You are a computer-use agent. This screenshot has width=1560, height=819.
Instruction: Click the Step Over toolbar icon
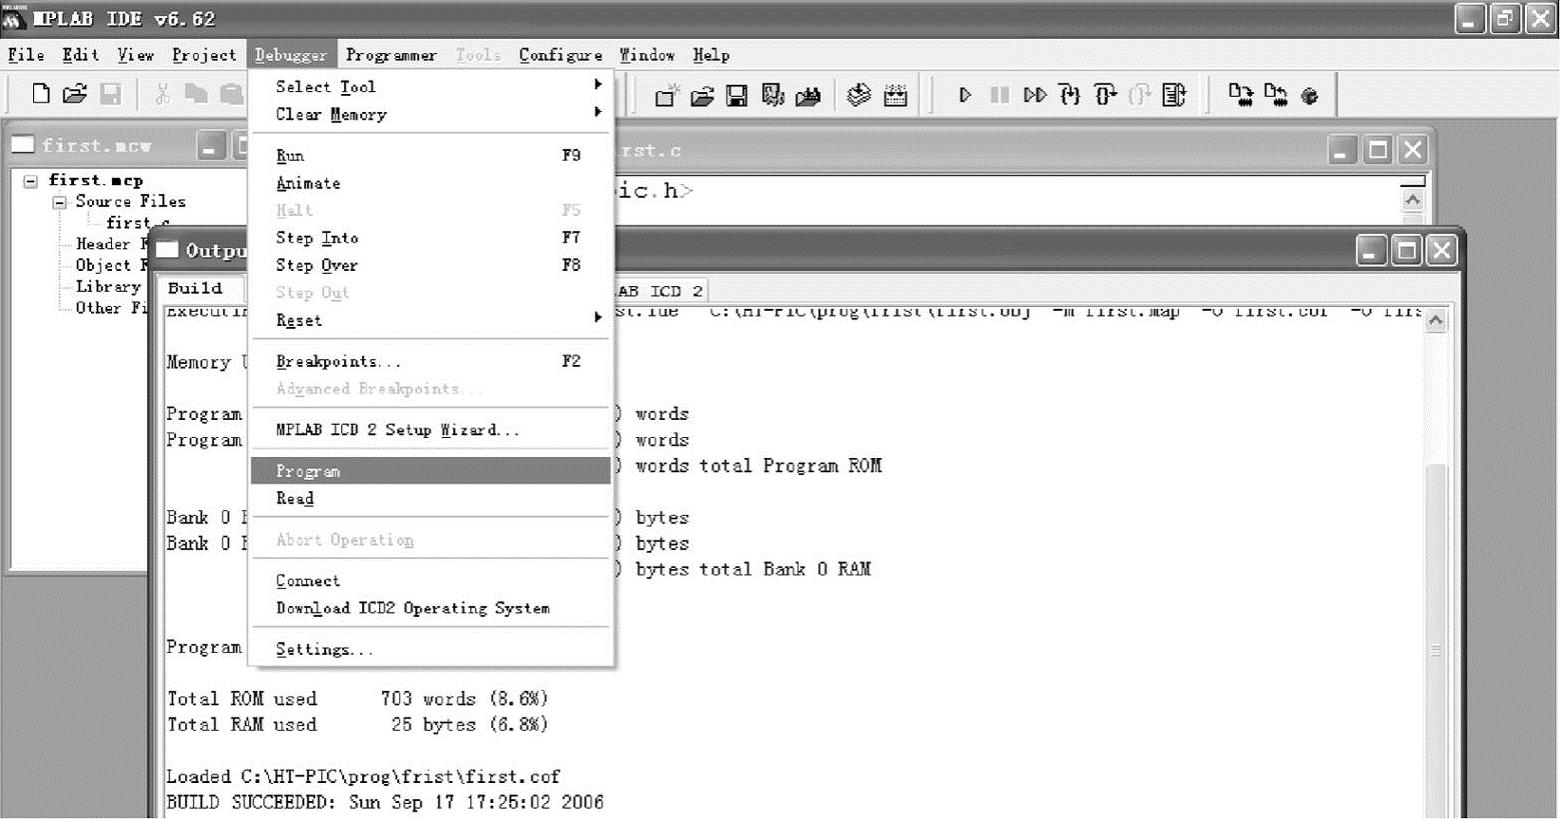click(1105, 95)
